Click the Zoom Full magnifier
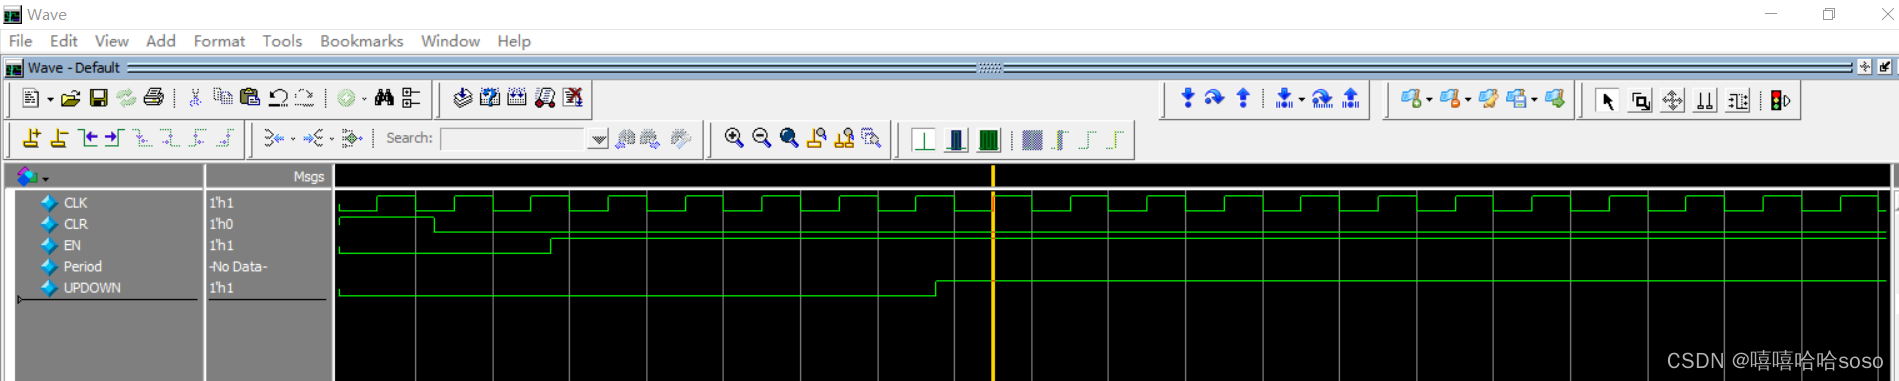1899x381 pixels. tap(789, 138)
